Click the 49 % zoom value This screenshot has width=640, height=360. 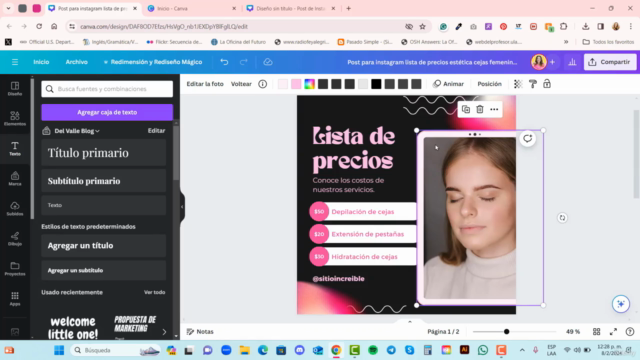click(573, 332)
